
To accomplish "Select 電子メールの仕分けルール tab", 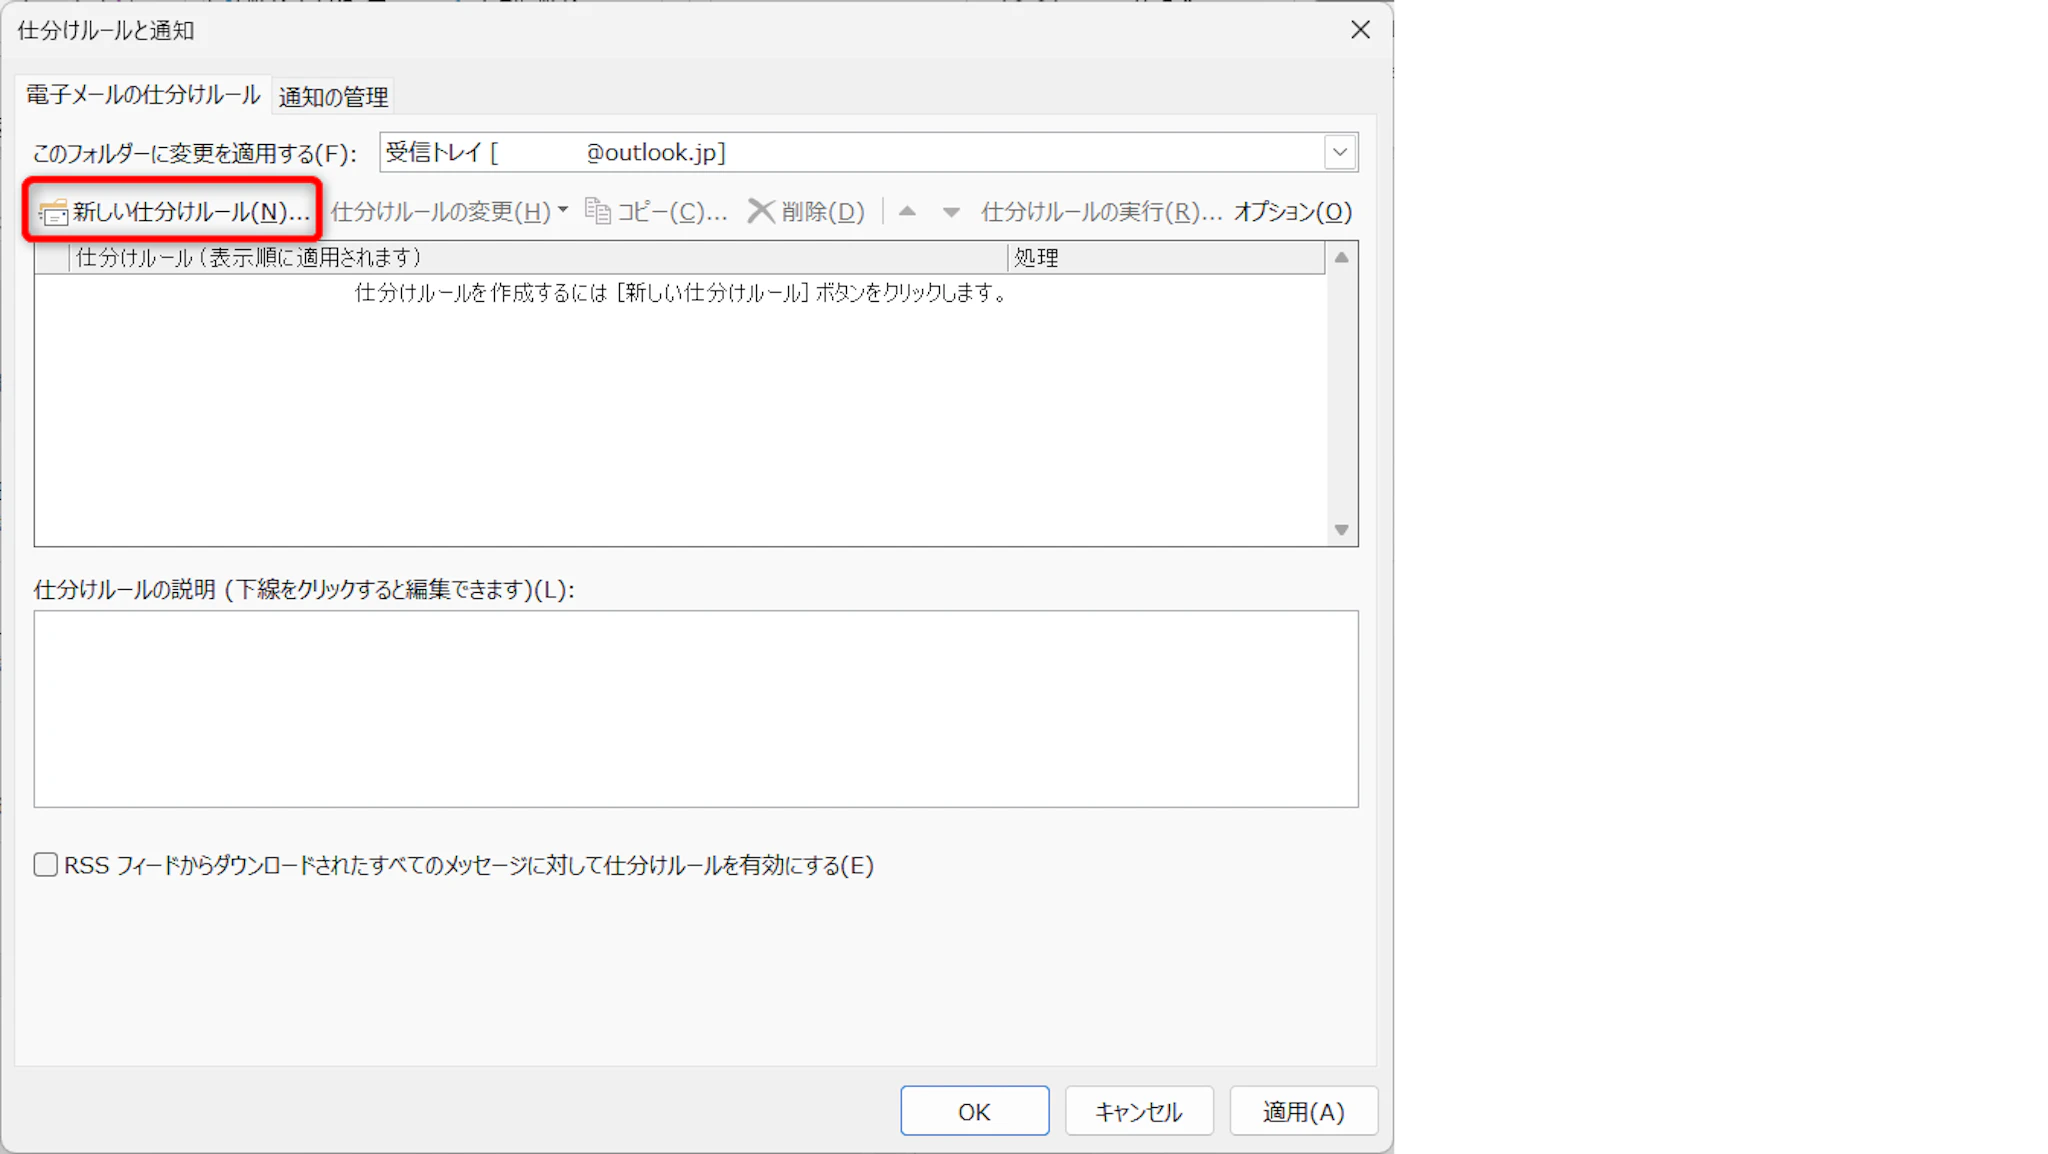I will coord(142,95).
